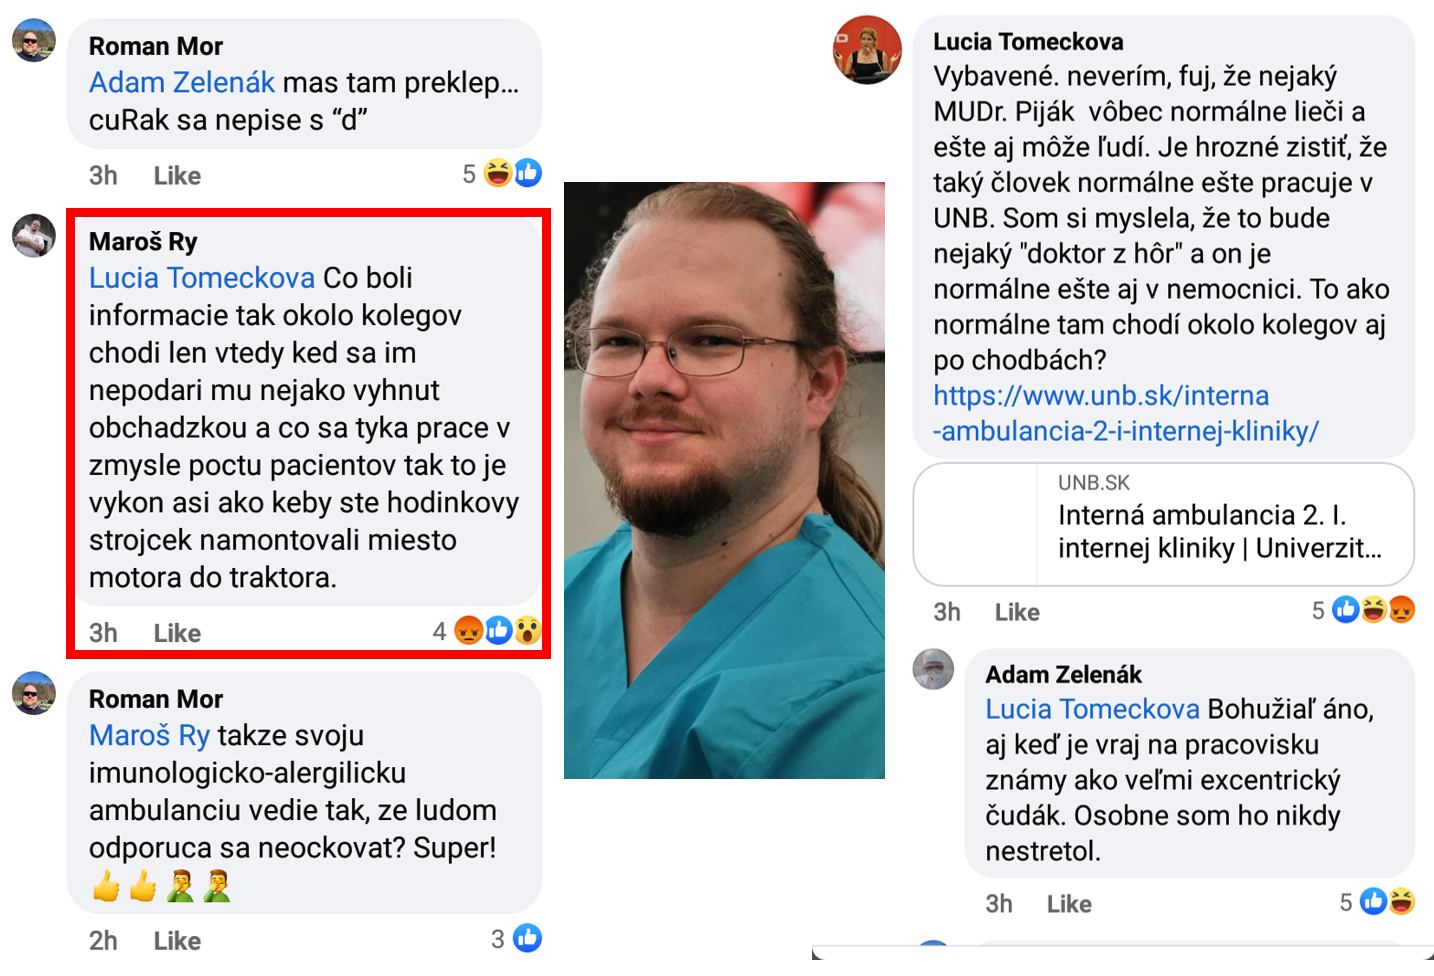The height and width of the screenshot is (976, 1434).
Task: Open Lucia Tomeckova's profile avatar
Action: click(867, 50)
